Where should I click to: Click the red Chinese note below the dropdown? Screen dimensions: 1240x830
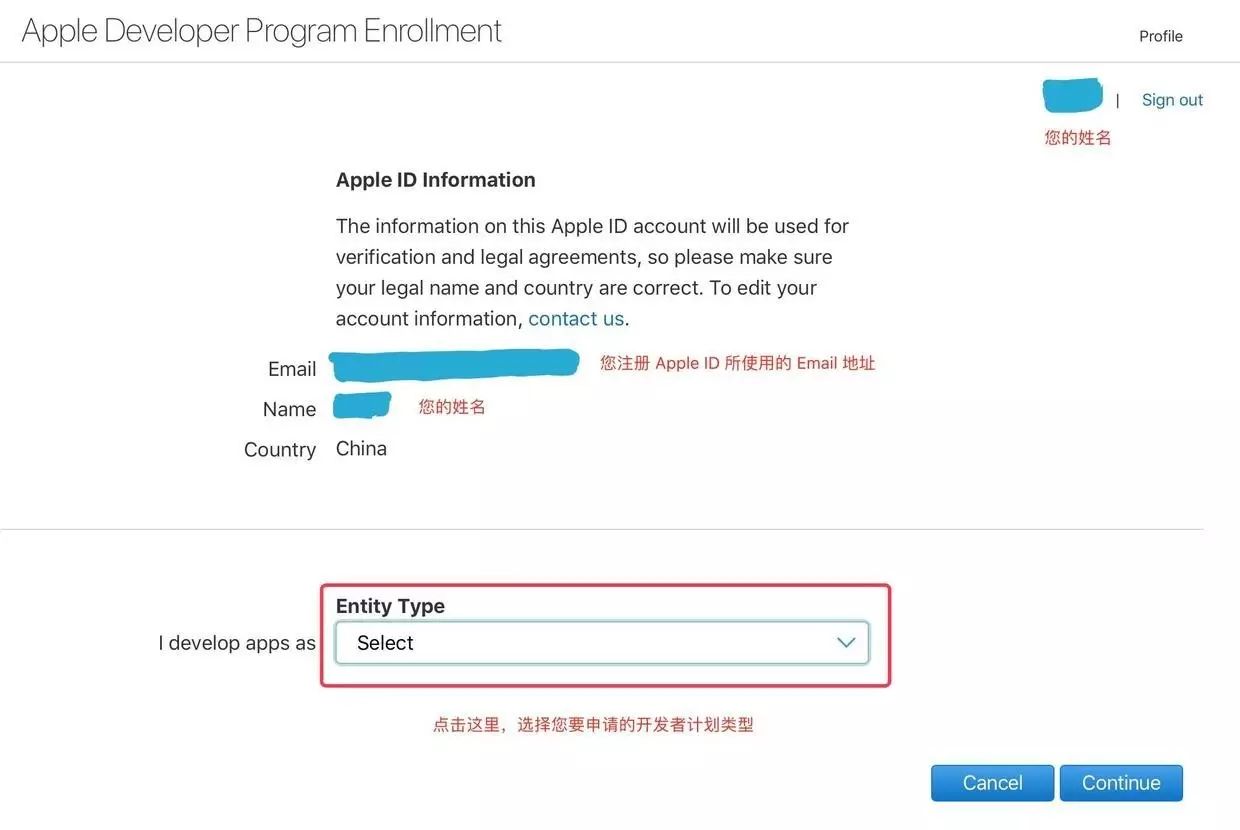(x=593, y=725)
